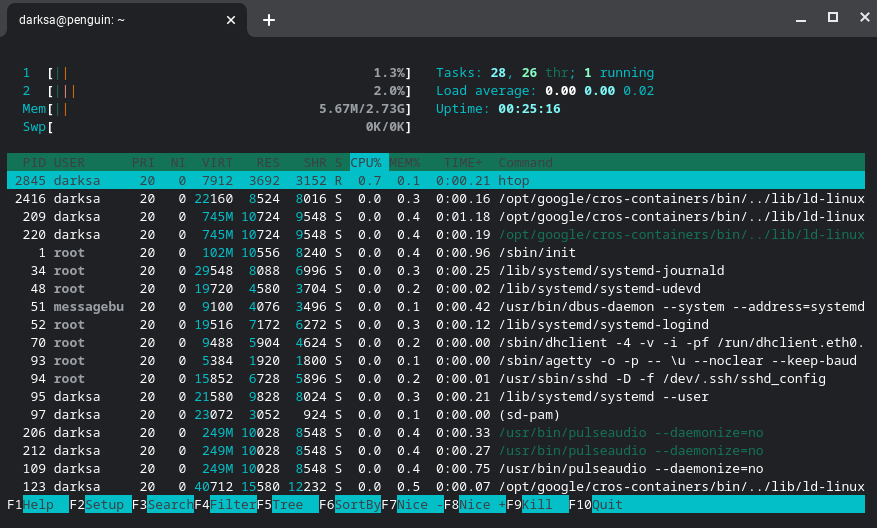Minimize the terminal window
The height and width of the screenshot is (528, 877).
(800, 18)
